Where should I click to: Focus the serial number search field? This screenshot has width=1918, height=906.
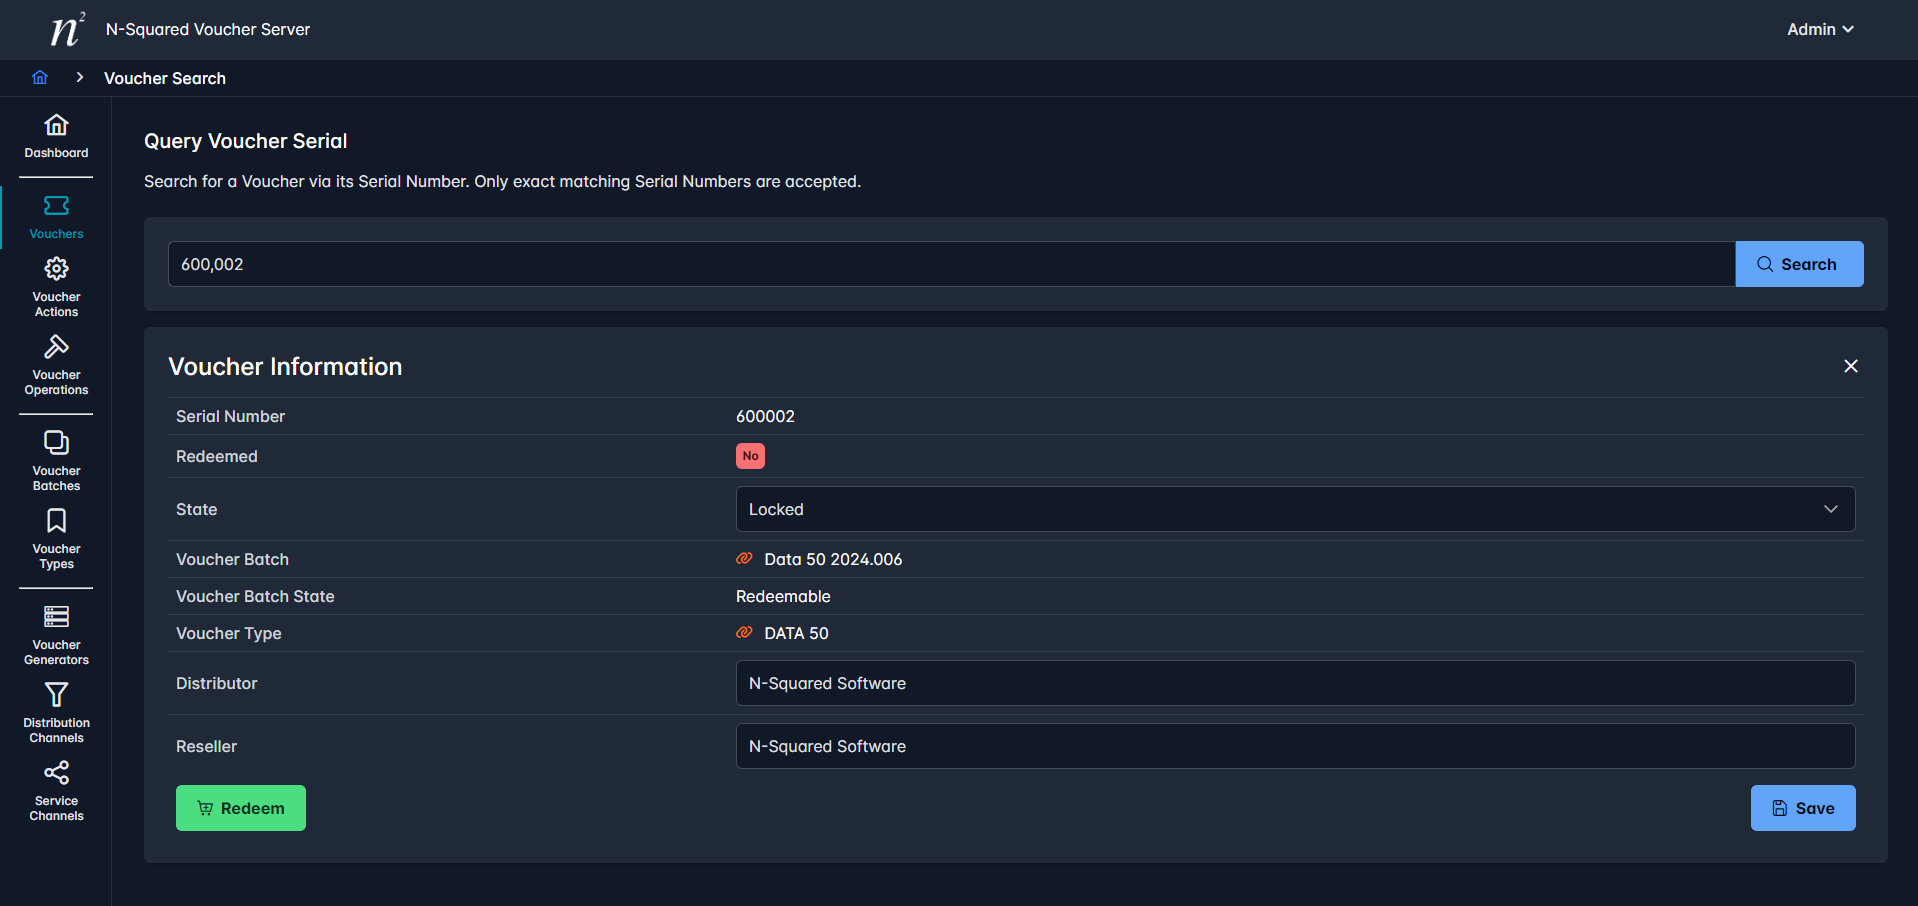pos(950,264)
